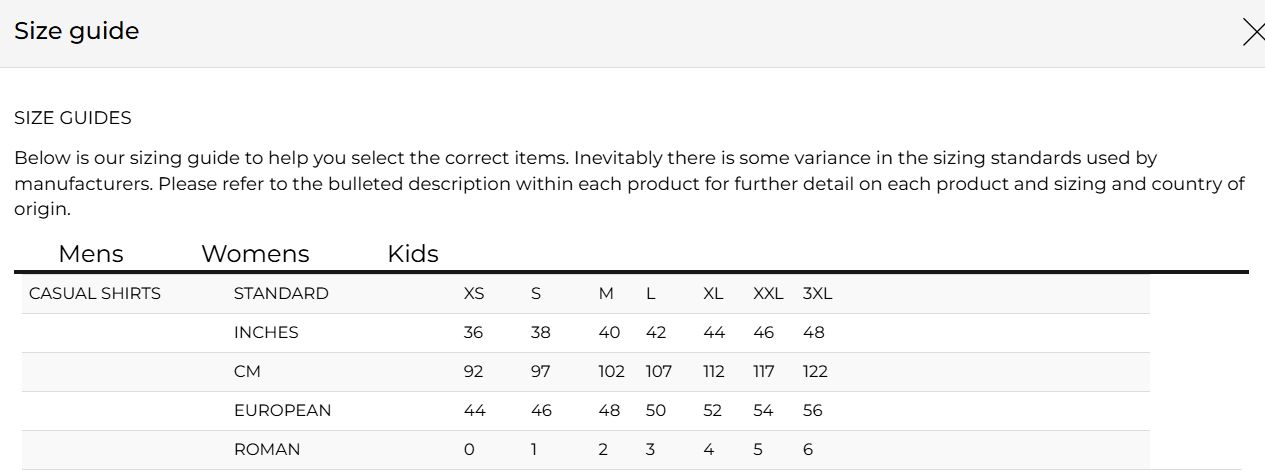Viewport: 1265px width, 470px height.
Task: Close the Size guide dialog
Action: click(1252, 33)
